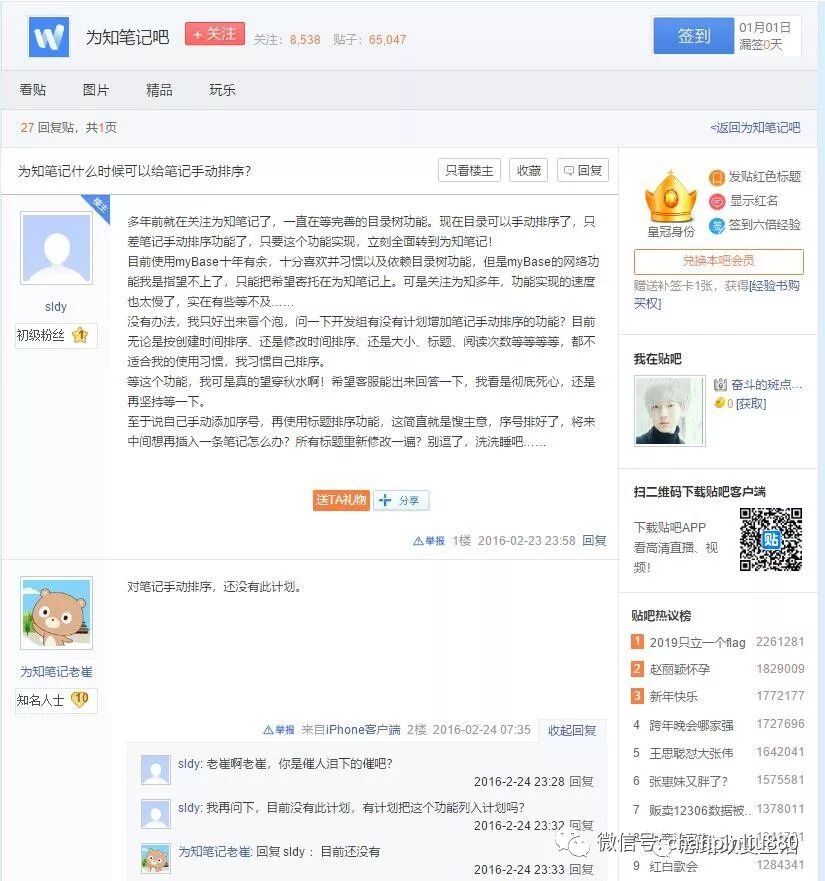The image size is (825, 881).
Task: Reply to comment dated 2016-2-24 23:33
Action: click(x=581, y=869)
